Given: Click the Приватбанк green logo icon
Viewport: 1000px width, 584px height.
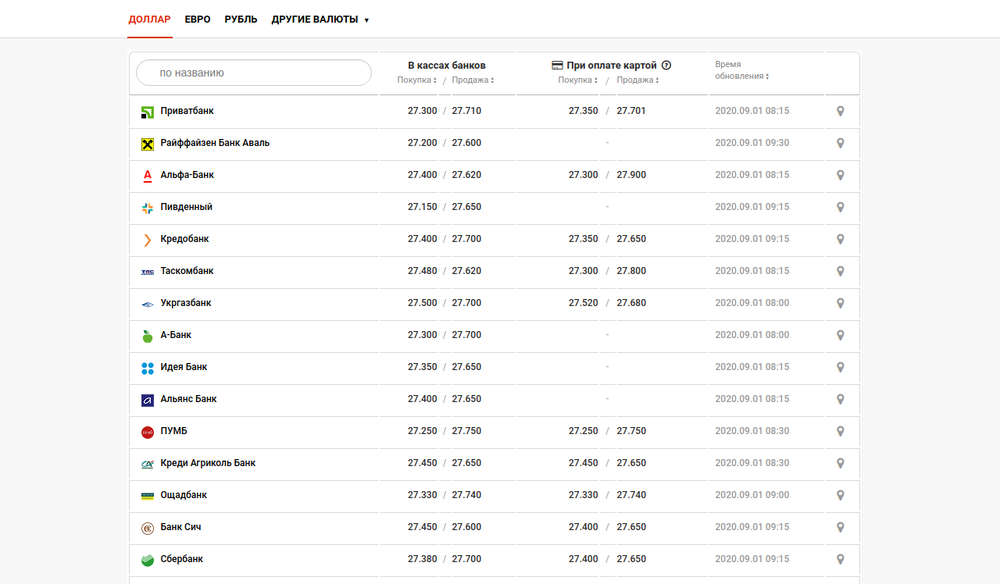Looking at the screenshot, I should click(147, 112).
